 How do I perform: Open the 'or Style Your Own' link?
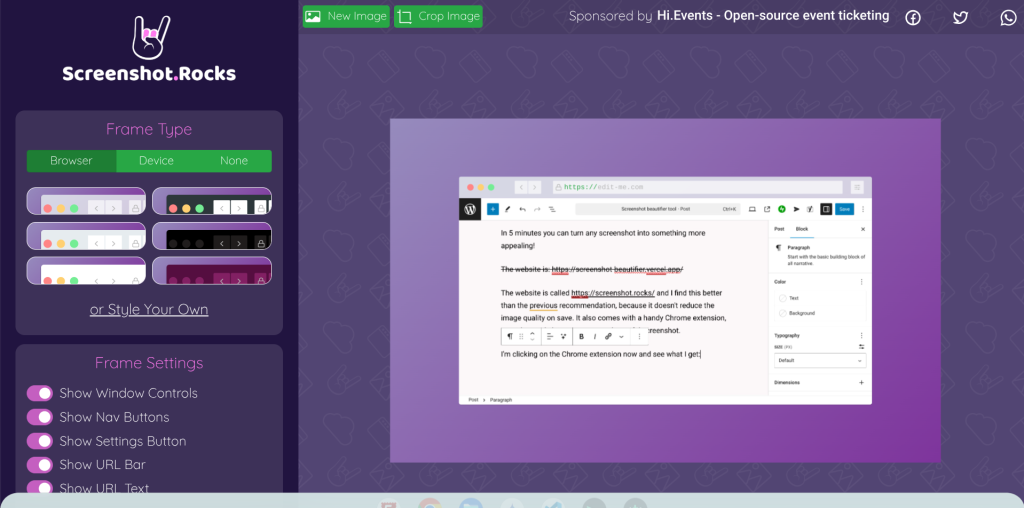149,310
